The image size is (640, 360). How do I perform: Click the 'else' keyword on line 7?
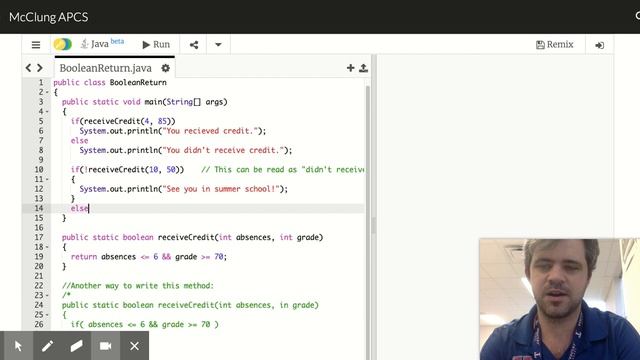79,140
